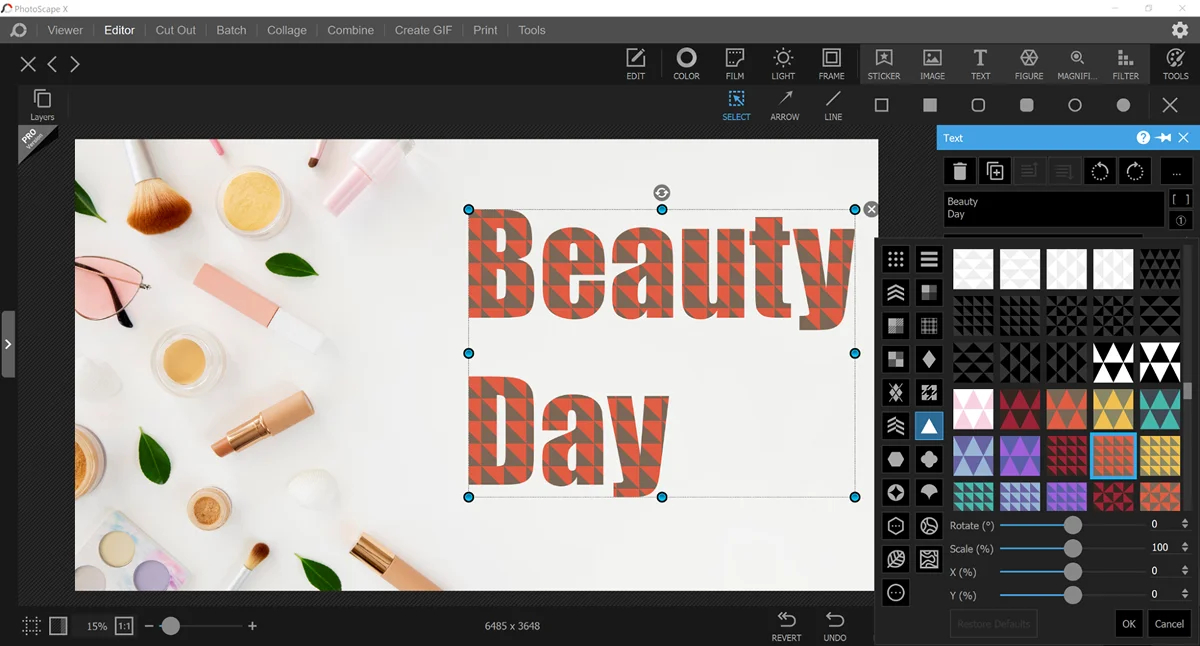Image resolution: width=1200 pixels, height=646 pixels.
Task: Pick the filled circle shape
Action: click(1123, 105)
